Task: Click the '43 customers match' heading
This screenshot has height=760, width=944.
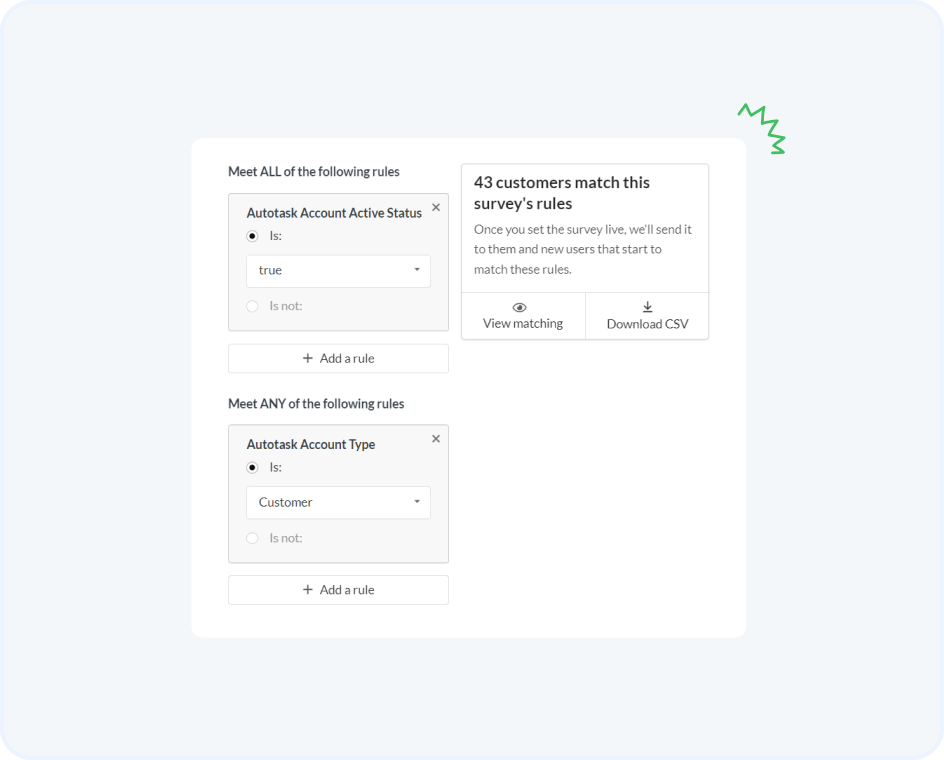Action: (x=562, y=193)
